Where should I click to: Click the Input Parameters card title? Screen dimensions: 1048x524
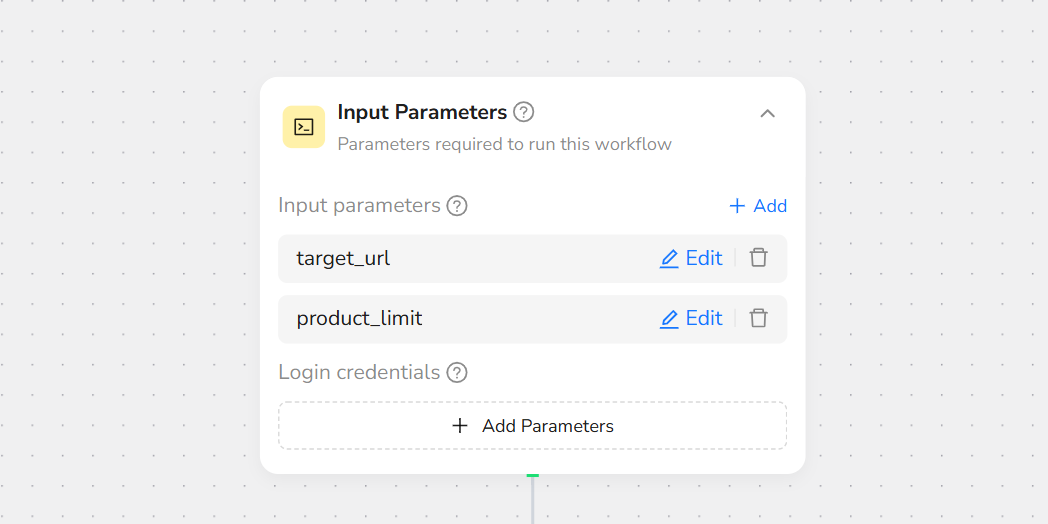pos(422,112)
